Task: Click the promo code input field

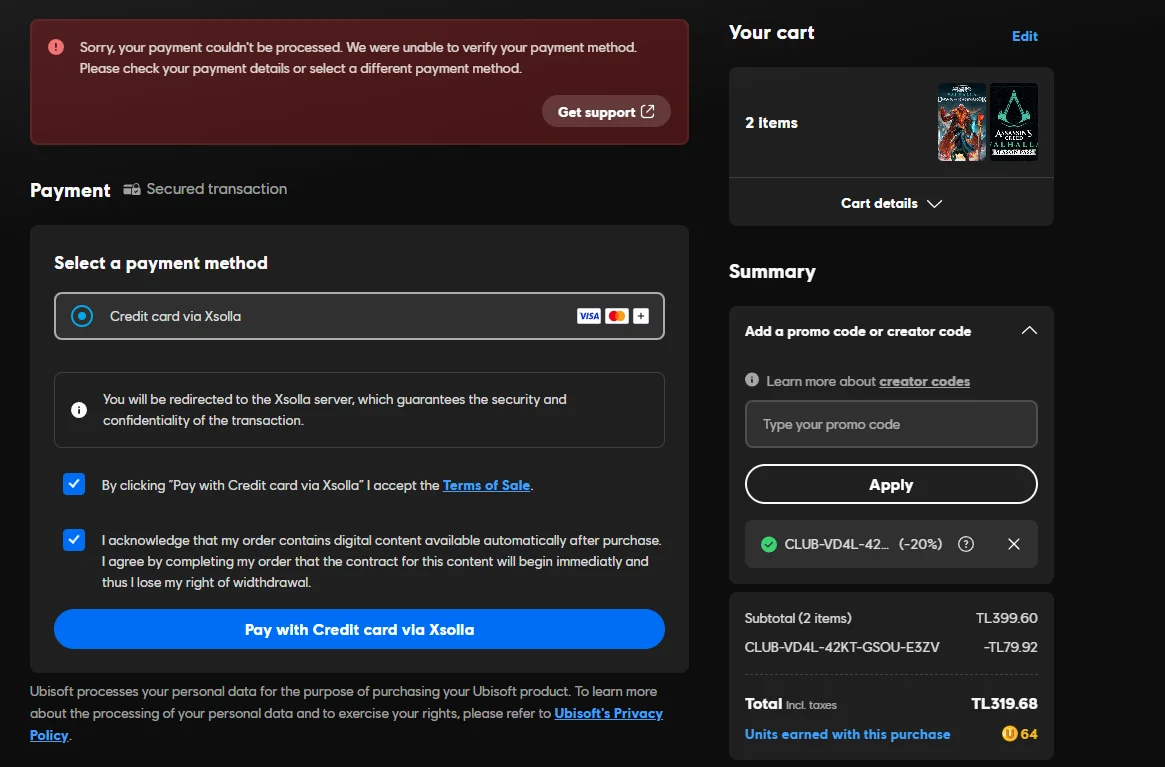Action: coord(891,424)
